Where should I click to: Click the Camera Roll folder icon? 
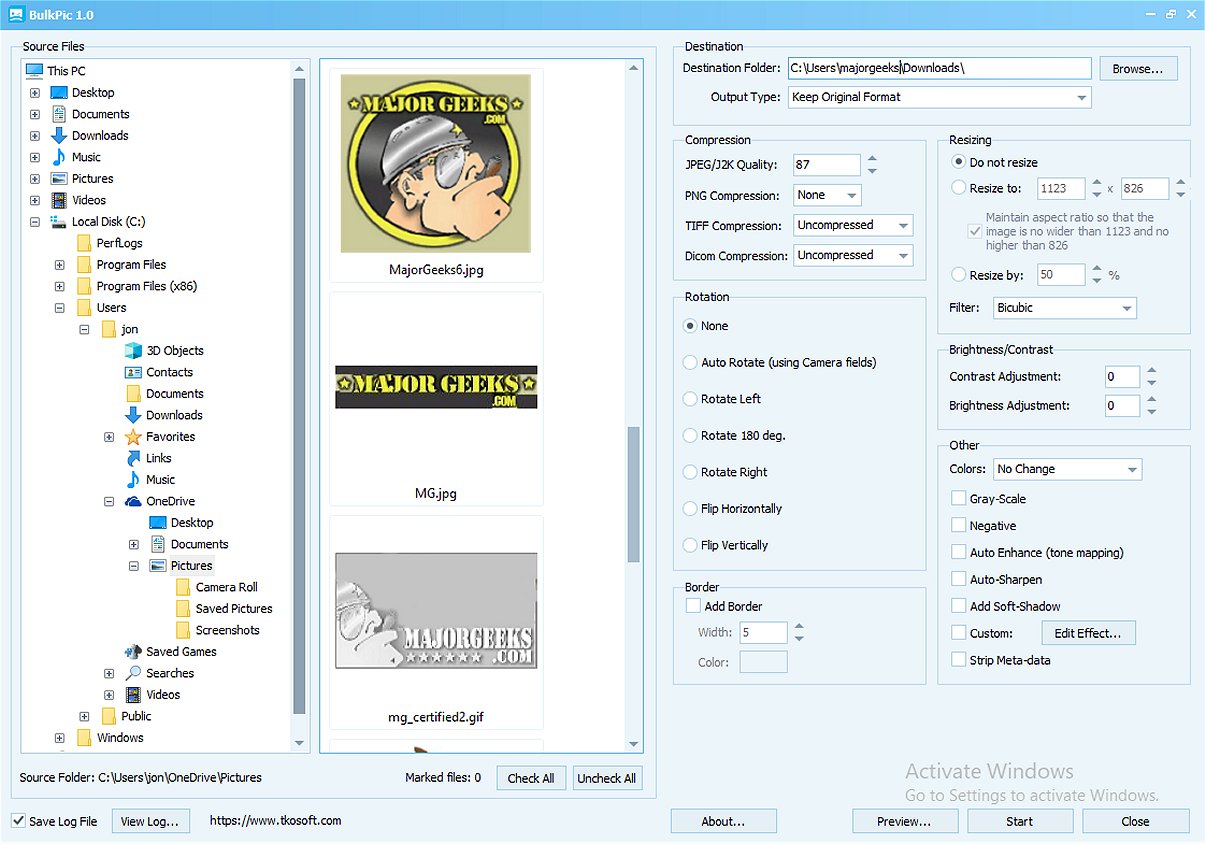[x=183, y=587]
